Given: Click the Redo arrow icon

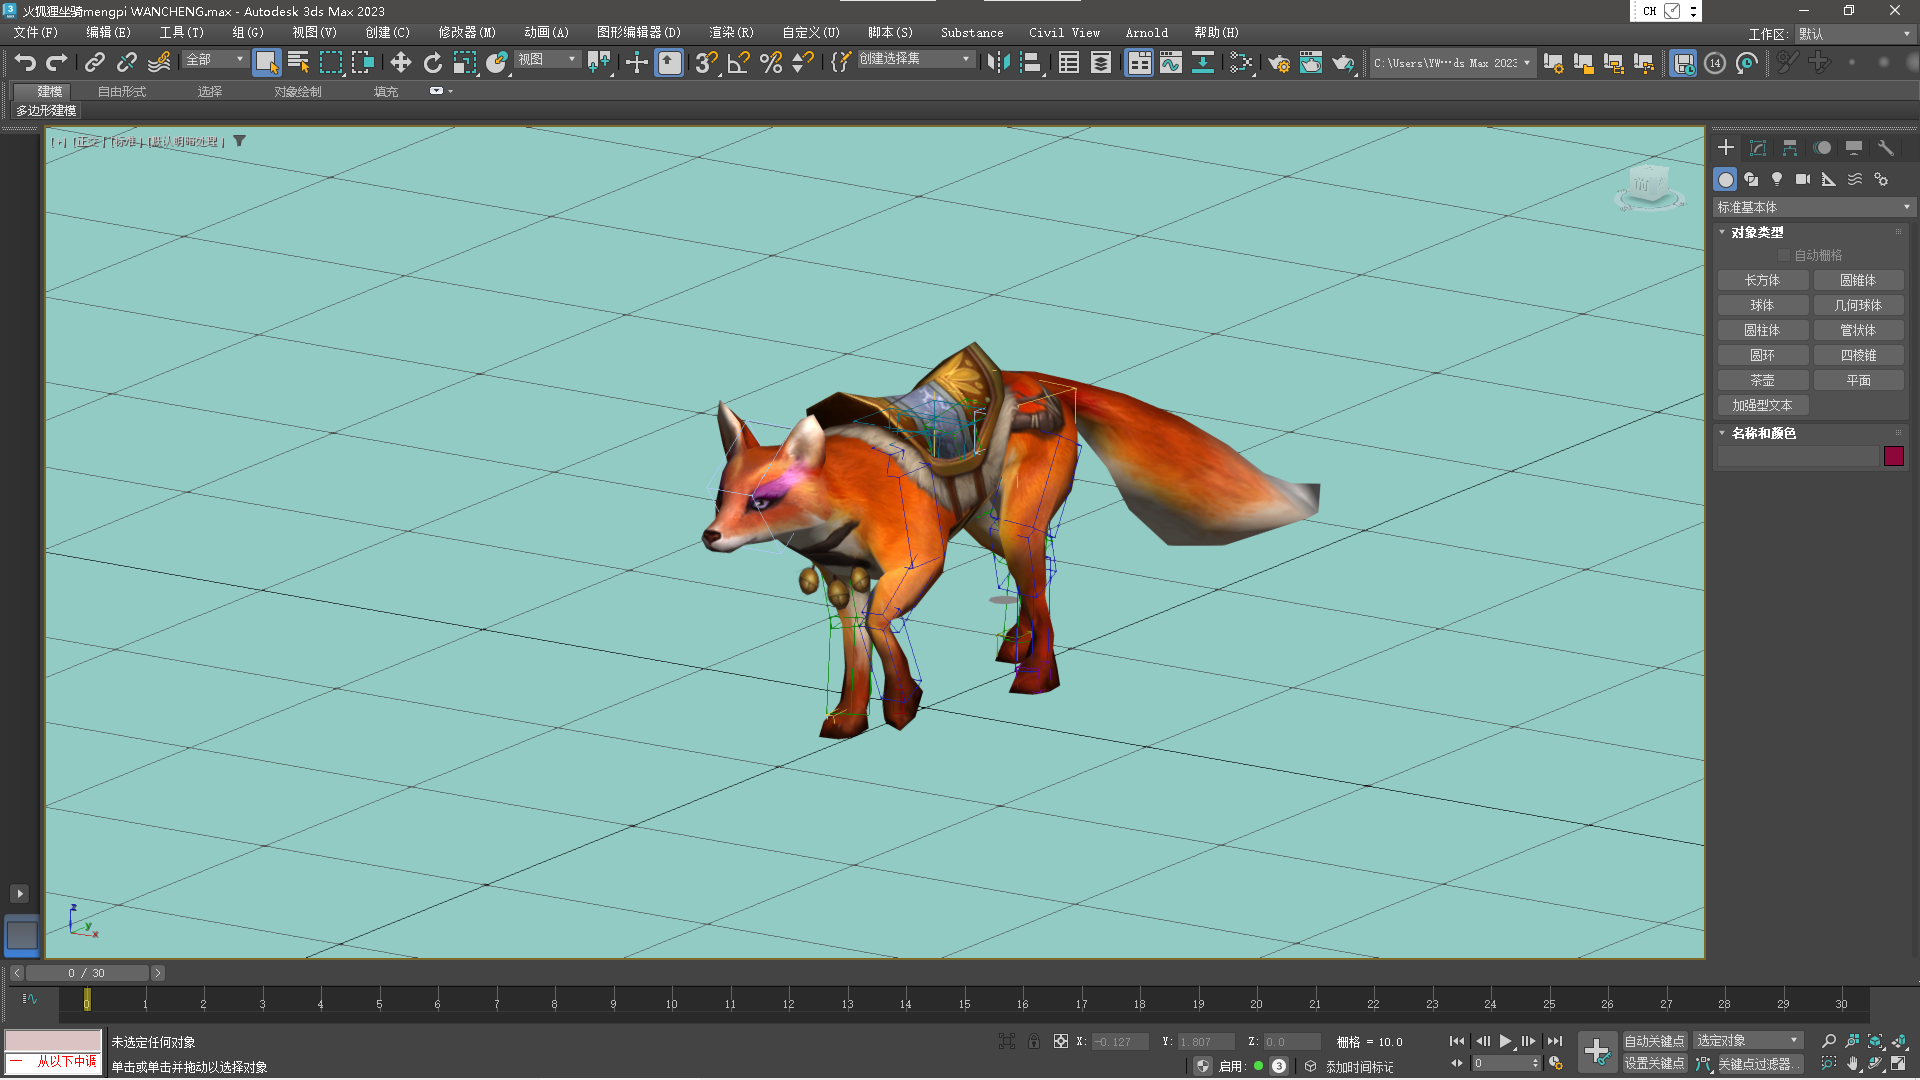Looking at the screenshot, I should point(57,62).
